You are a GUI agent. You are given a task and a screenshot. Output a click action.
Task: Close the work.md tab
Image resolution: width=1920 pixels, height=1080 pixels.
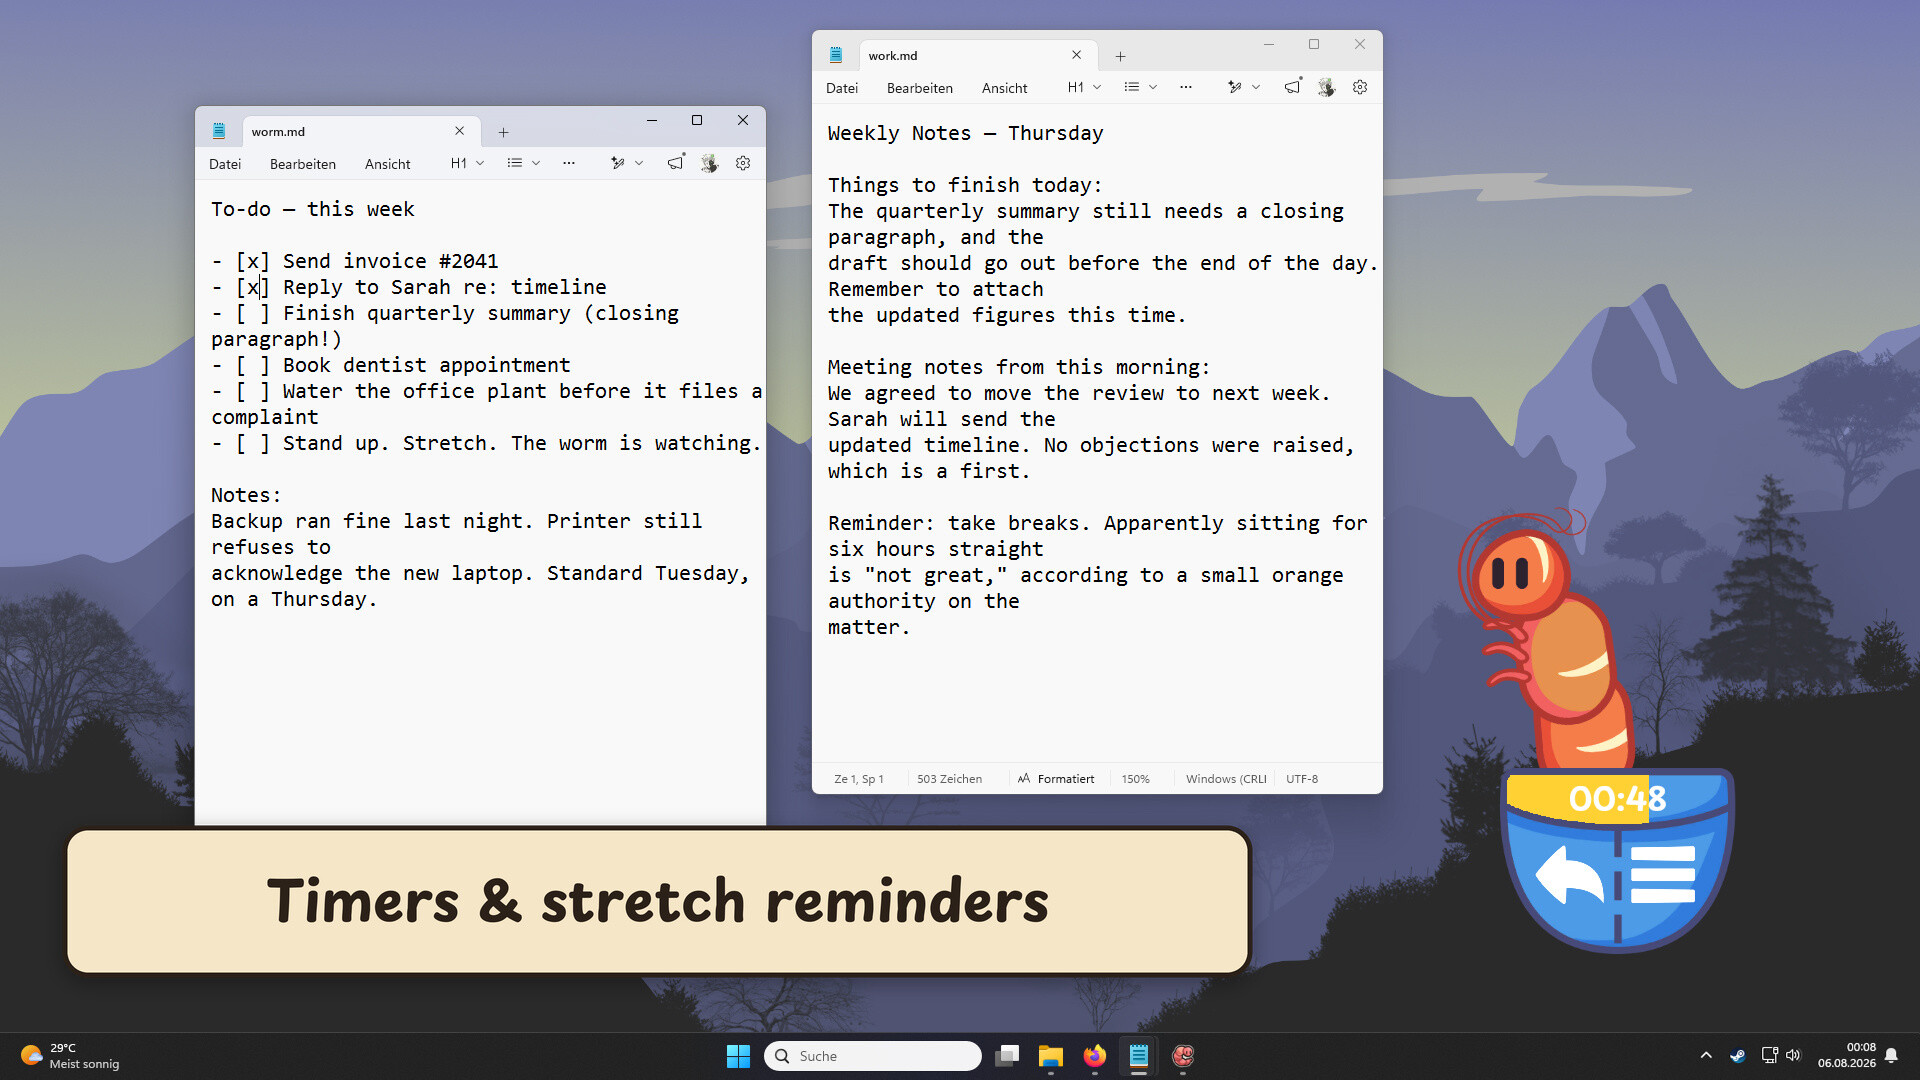coord(1077,55)
